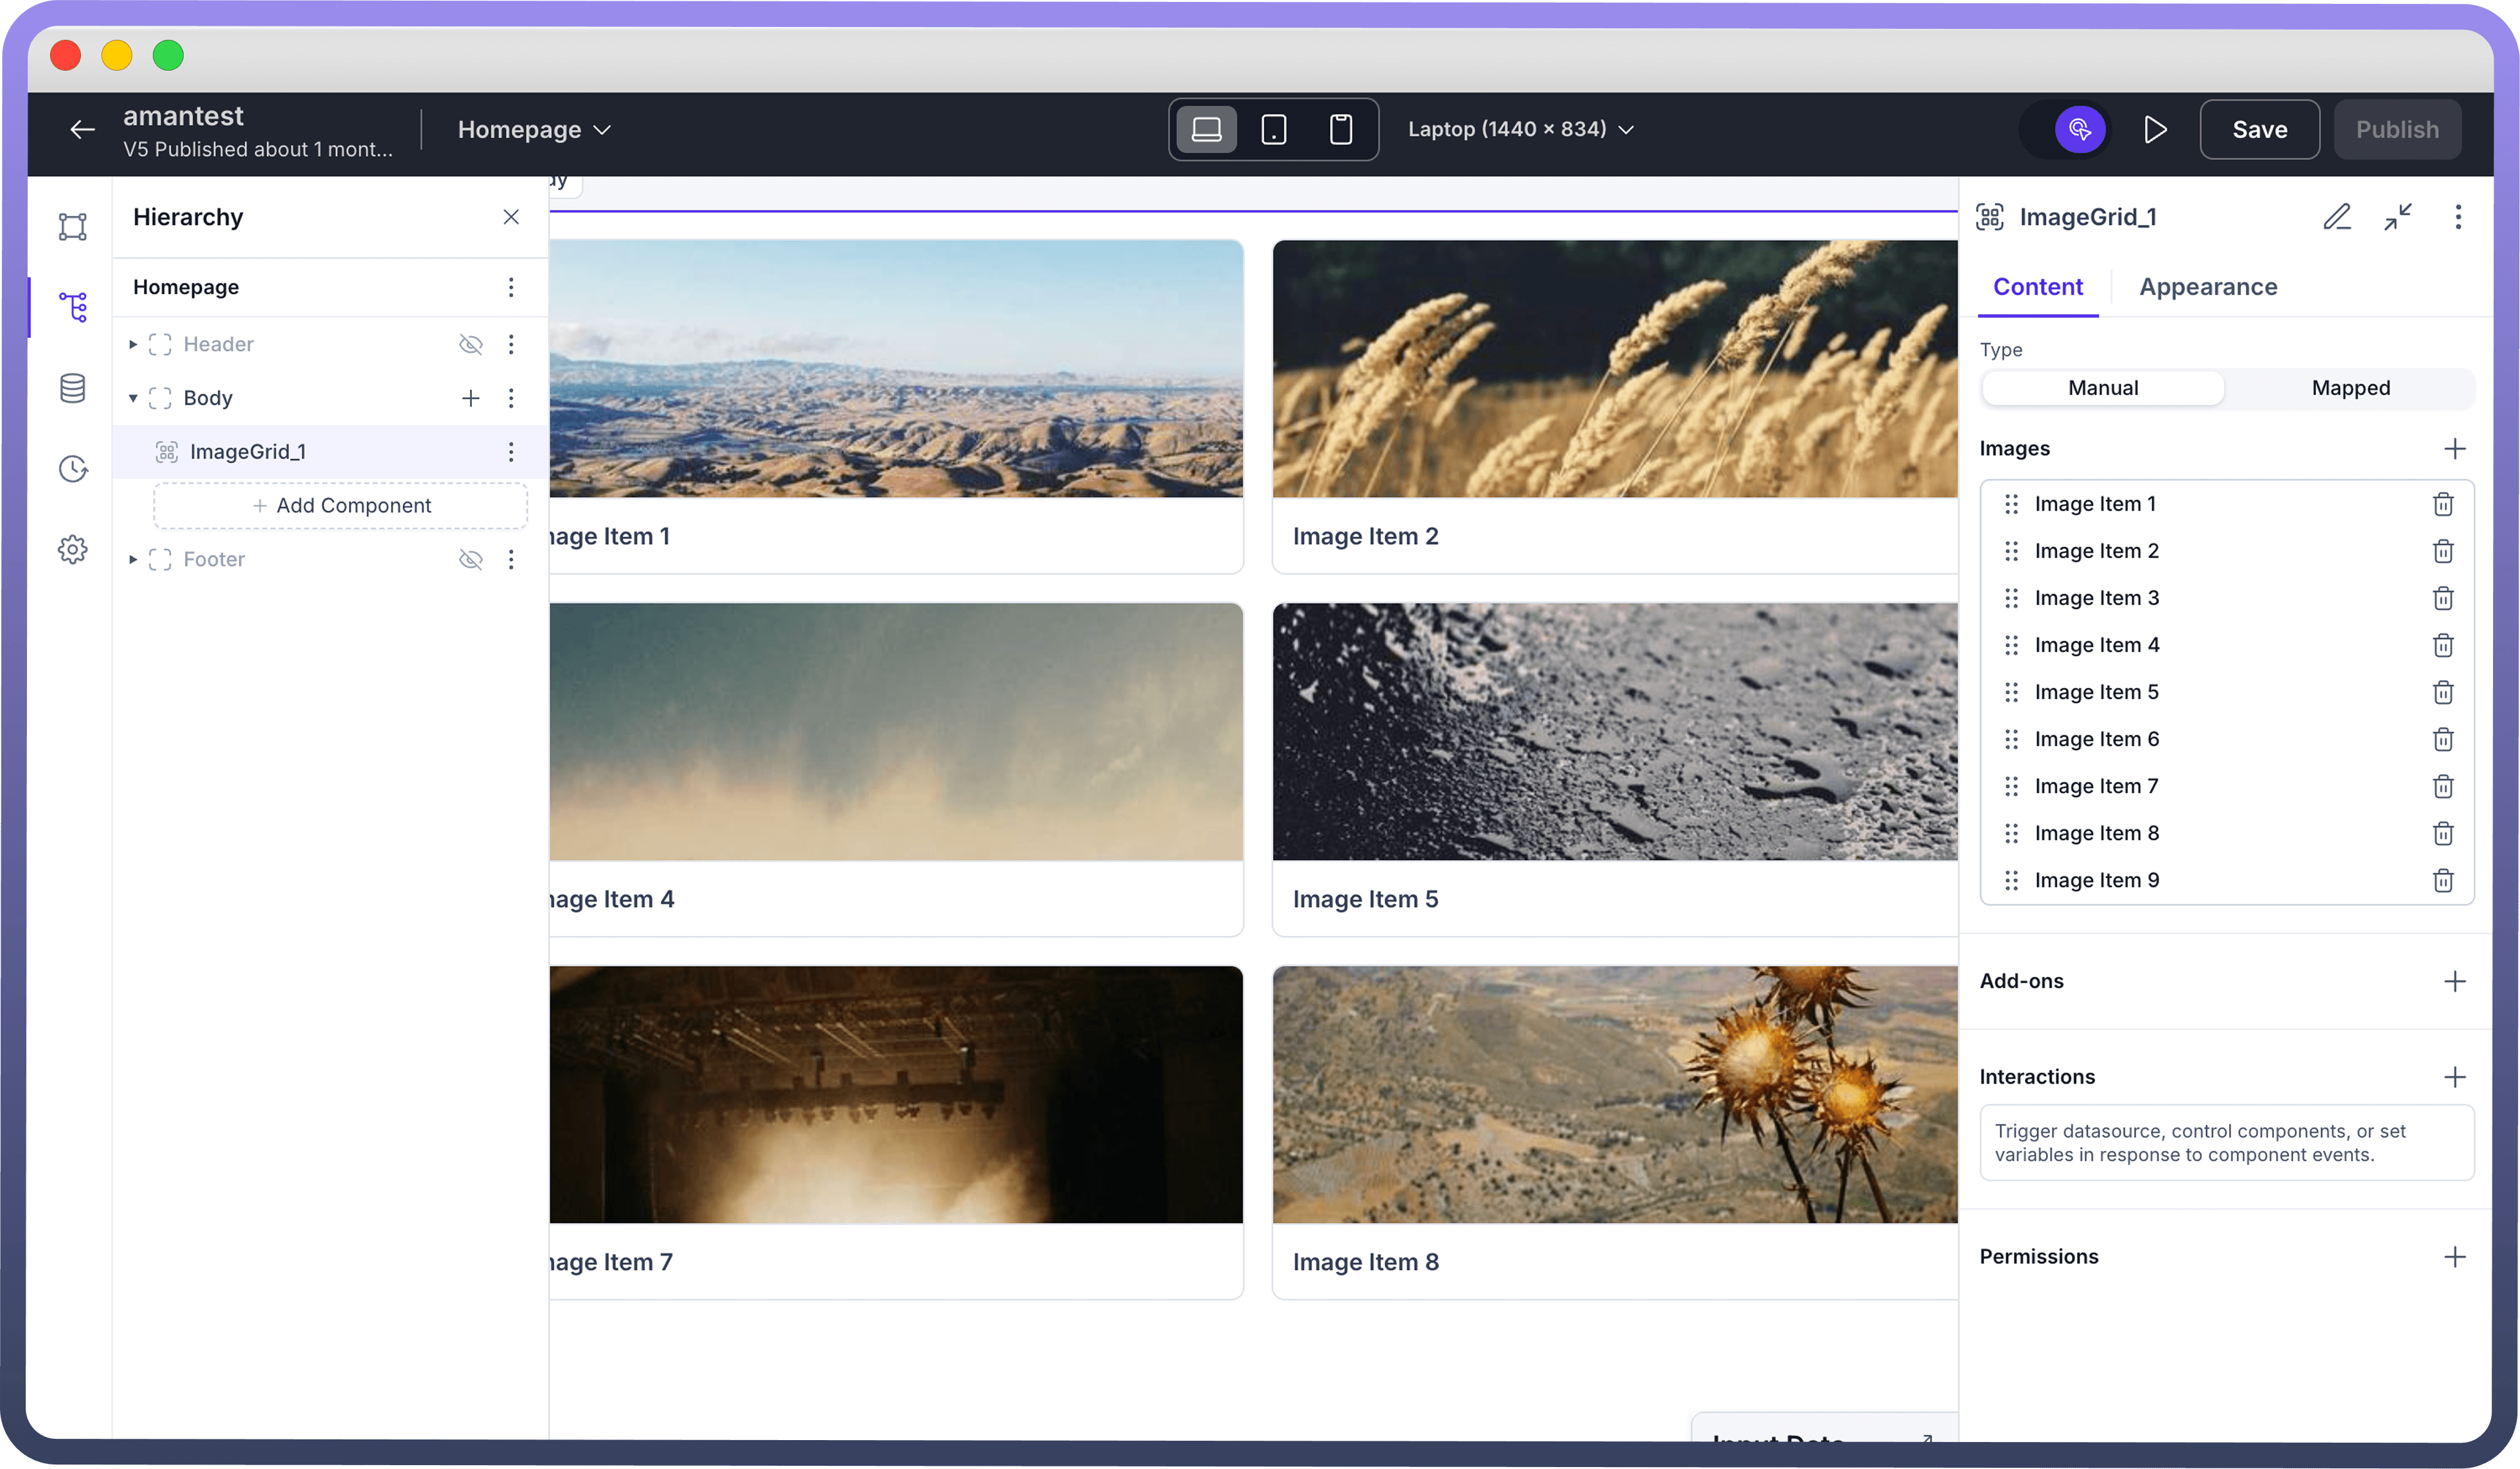Select the mobile device preview icon
Screen dimensions: 2520x1469
tap(1340, 129)
